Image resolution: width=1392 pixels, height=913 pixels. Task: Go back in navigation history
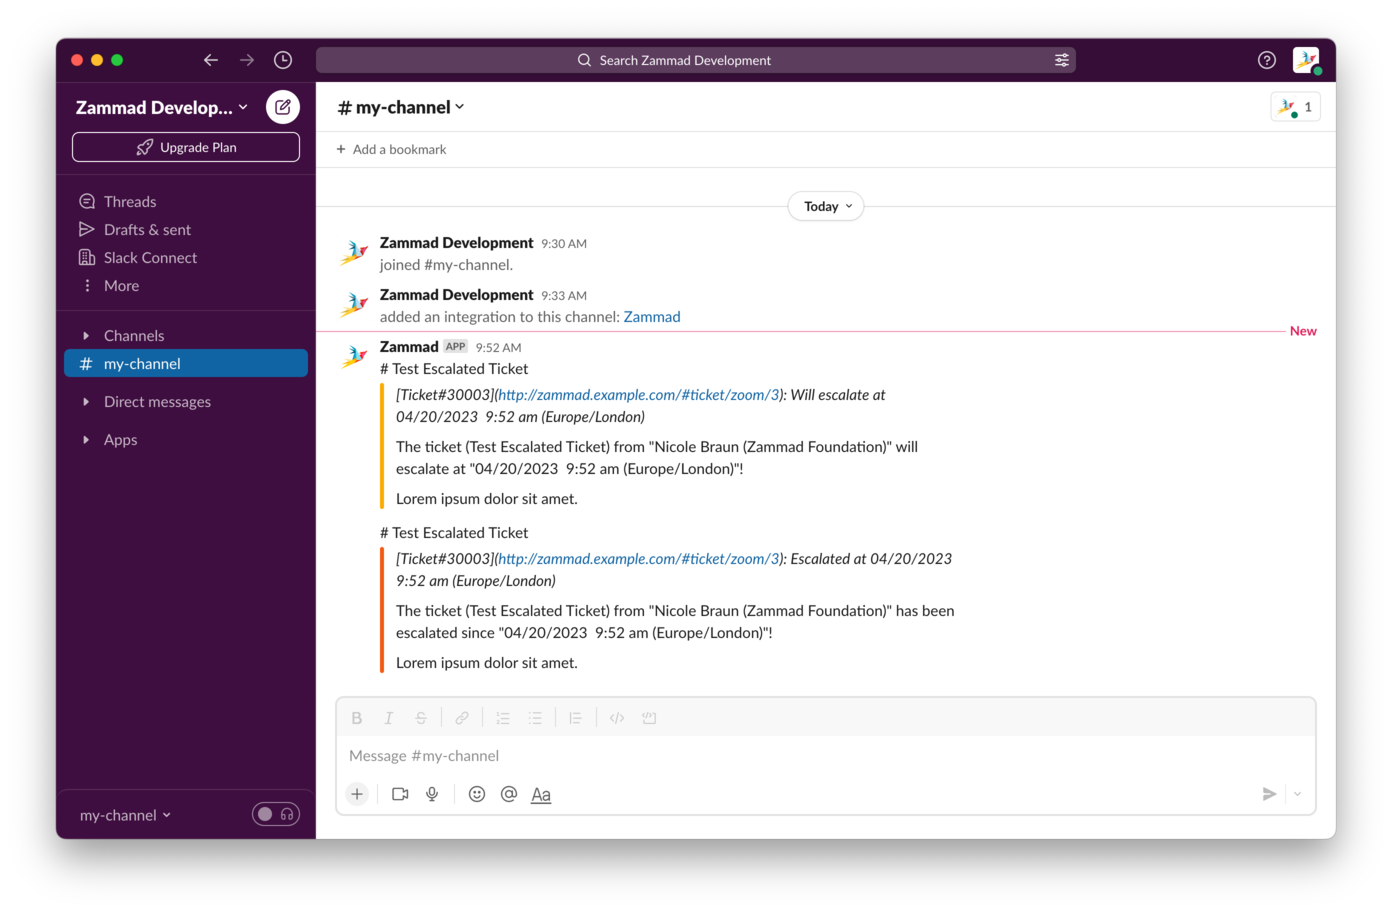point(211,60)
